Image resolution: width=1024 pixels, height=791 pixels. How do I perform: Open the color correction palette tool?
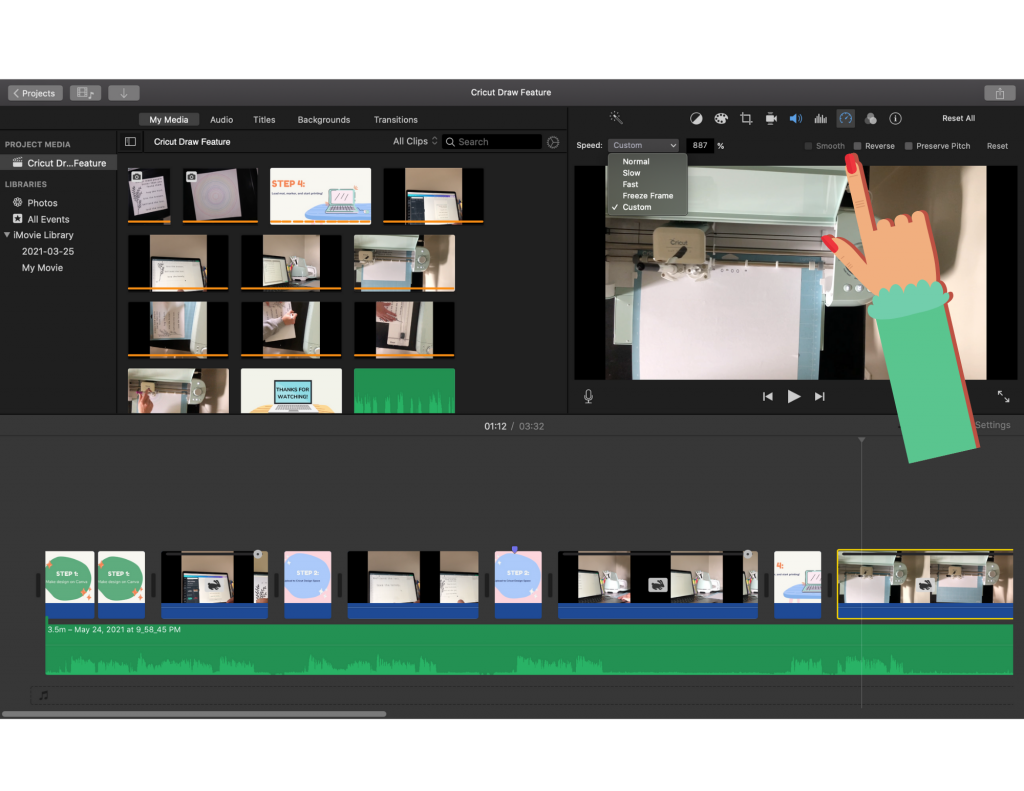point(721,118)
